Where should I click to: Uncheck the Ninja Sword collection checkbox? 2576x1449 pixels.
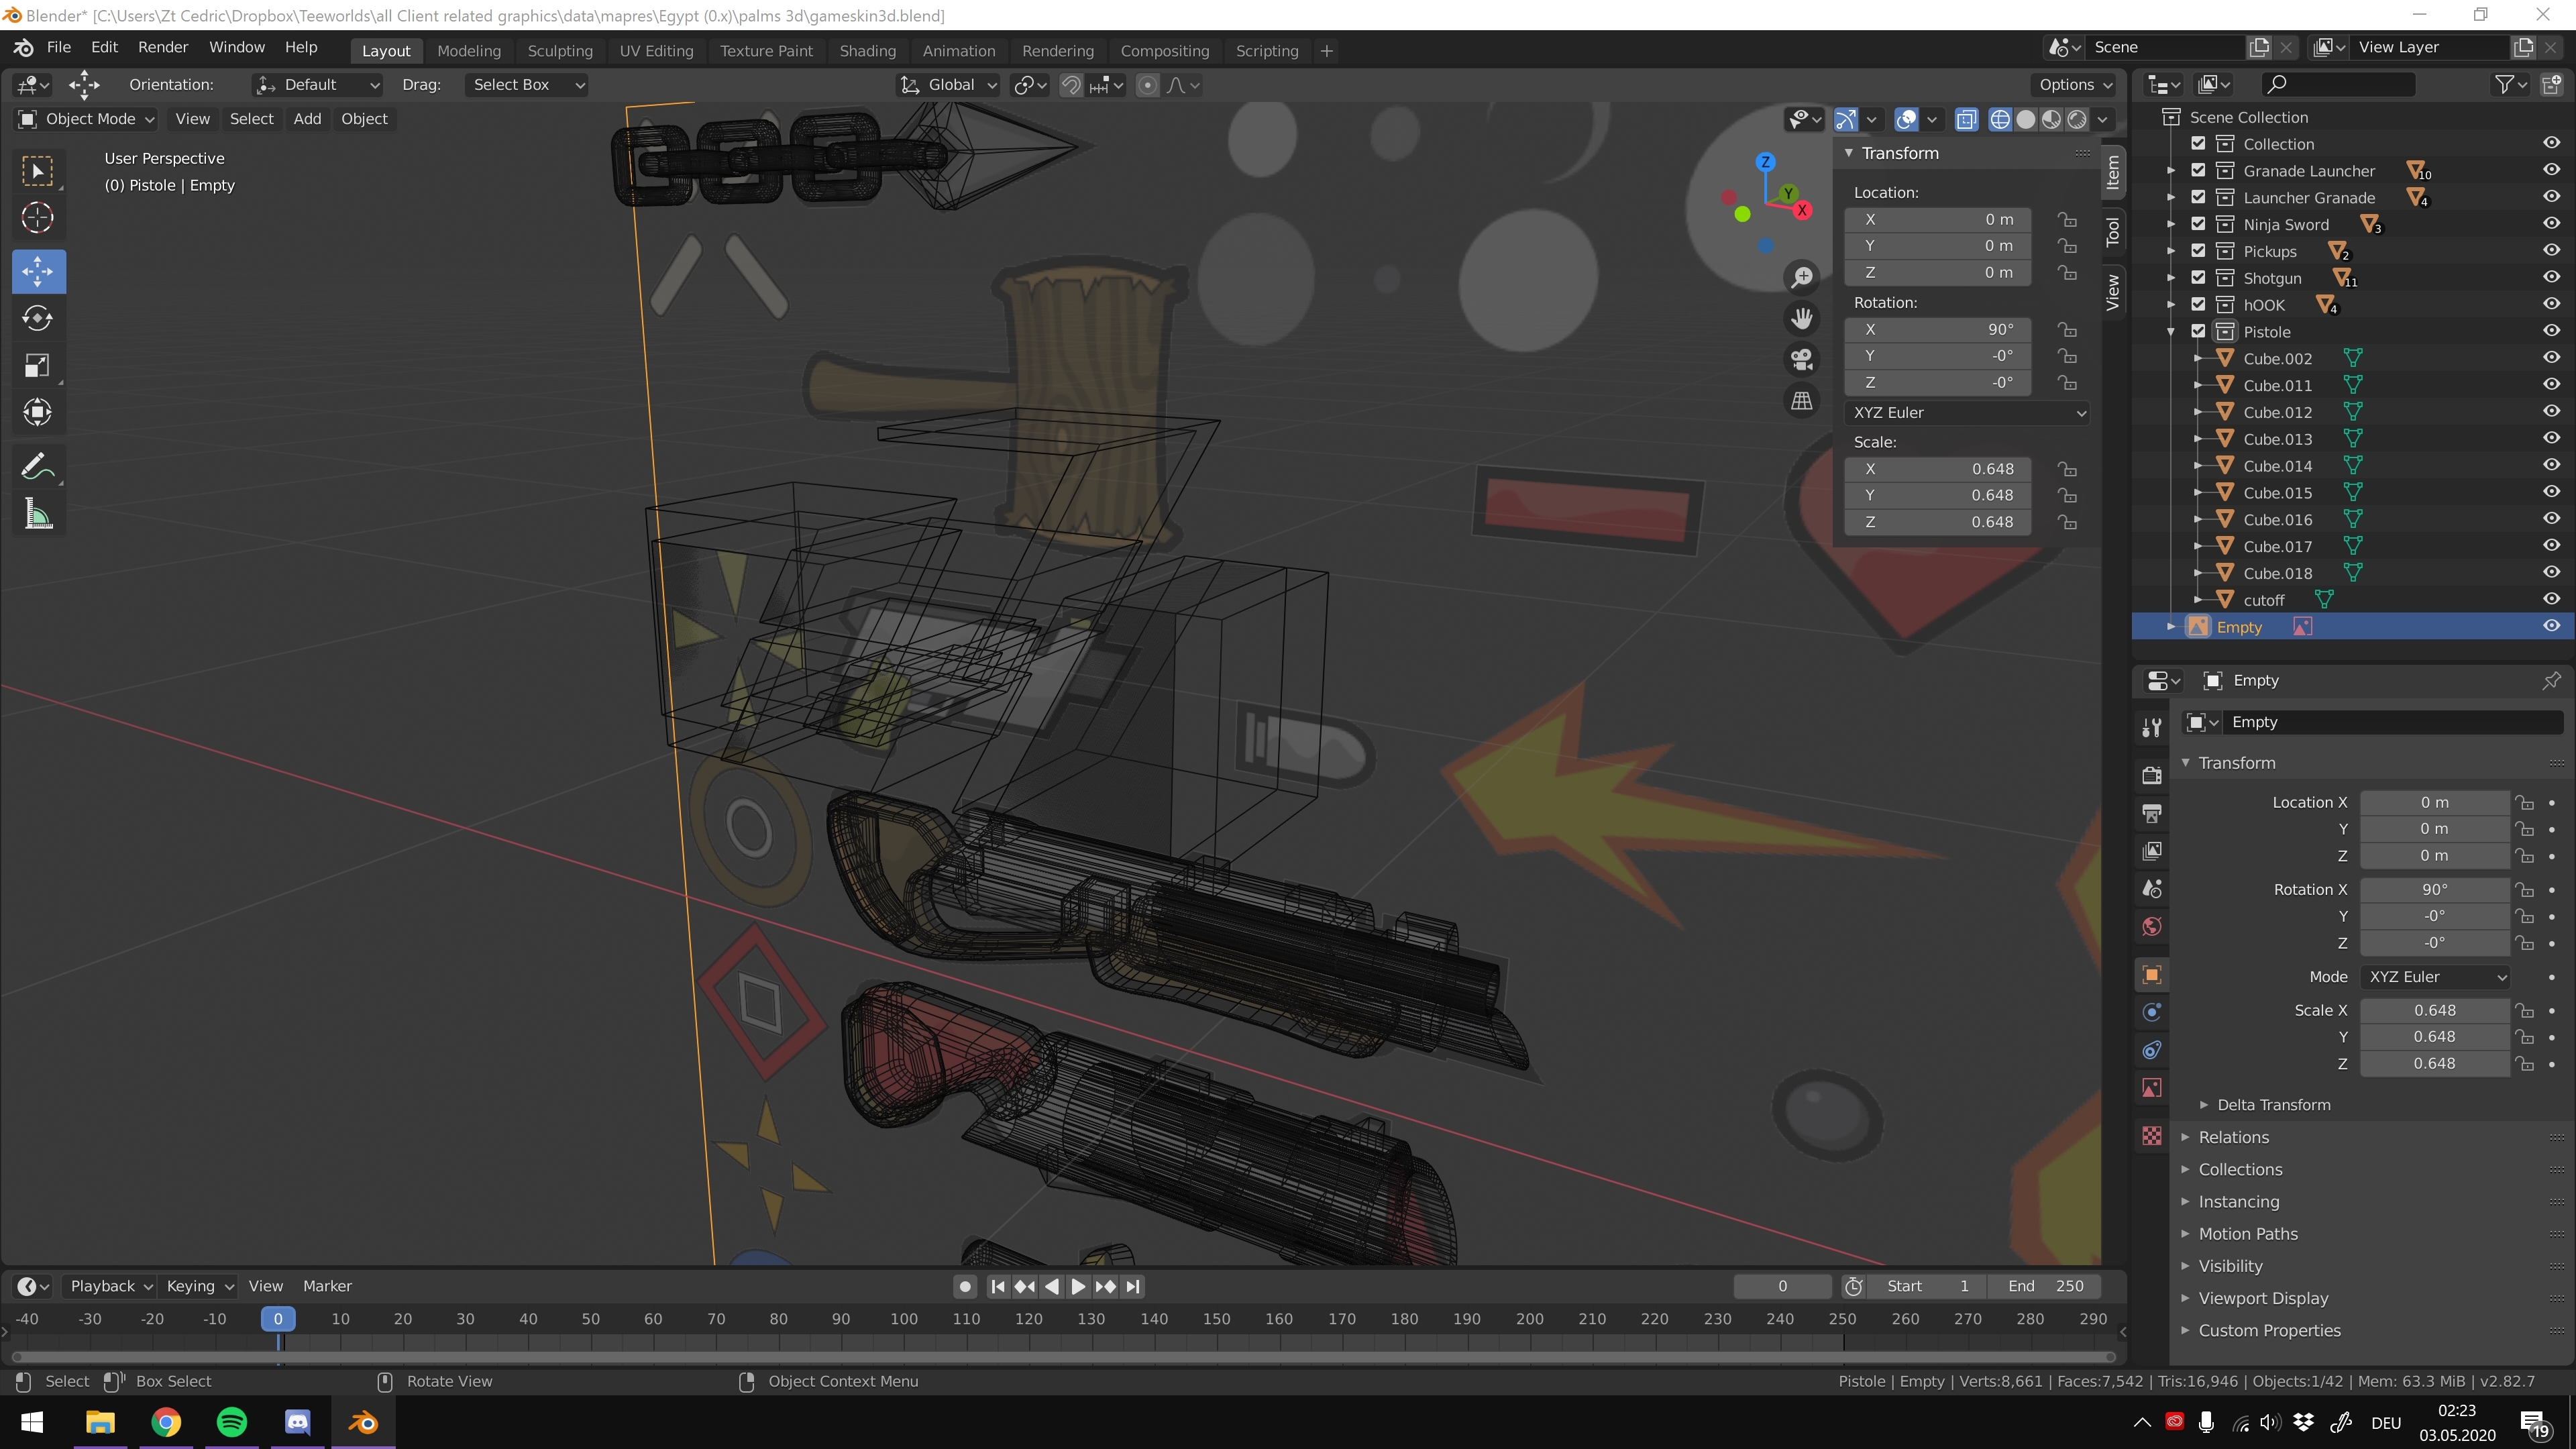(x=2198, y=224)
